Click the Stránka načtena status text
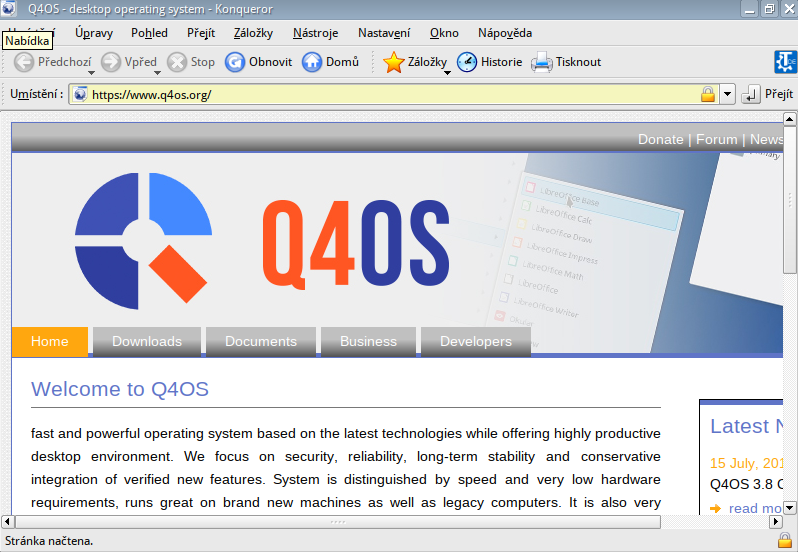 [49, 541]
